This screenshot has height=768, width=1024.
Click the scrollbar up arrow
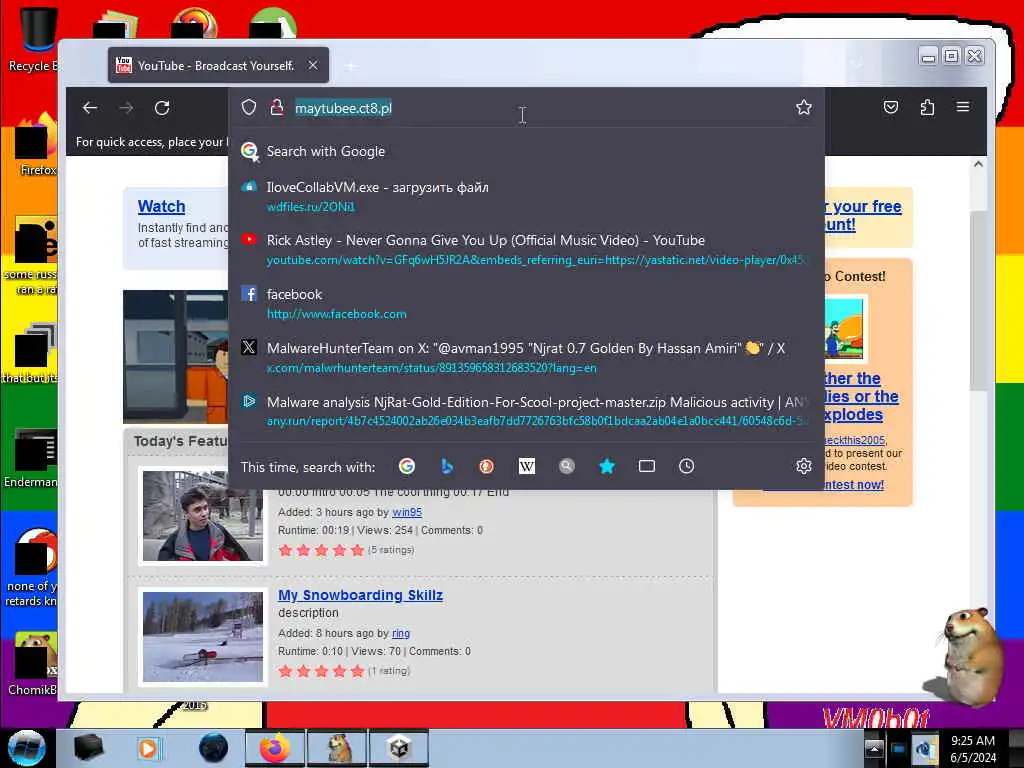tap(978, 165)
